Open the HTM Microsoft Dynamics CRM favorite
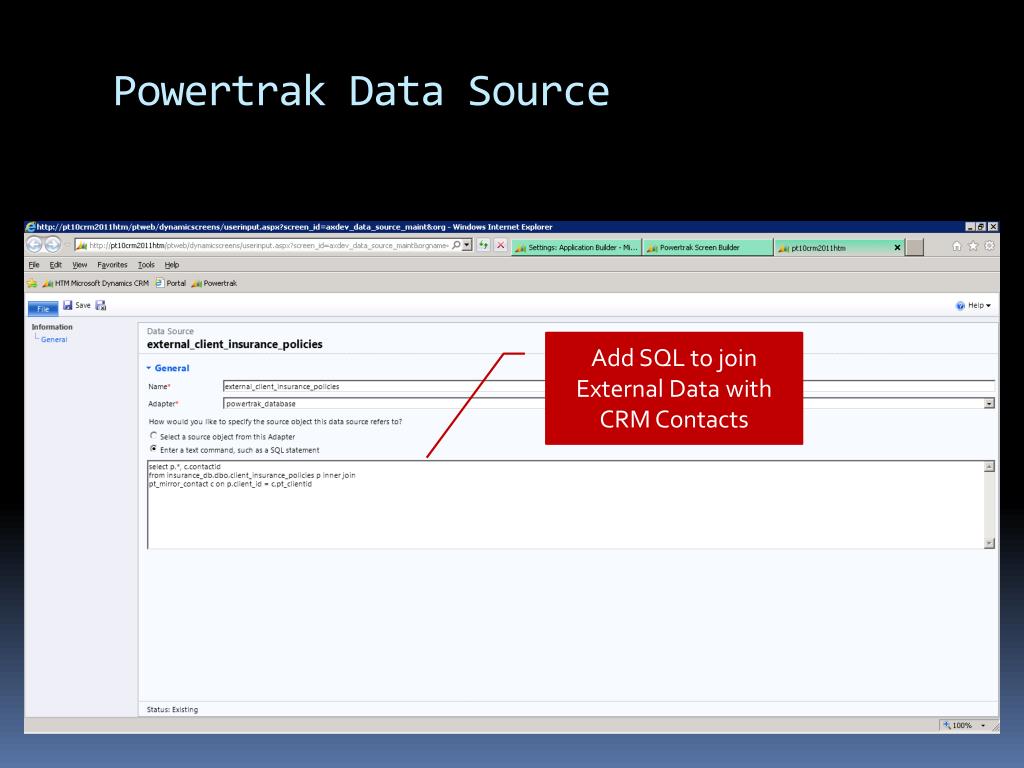1024x768 pixels. 95,283
